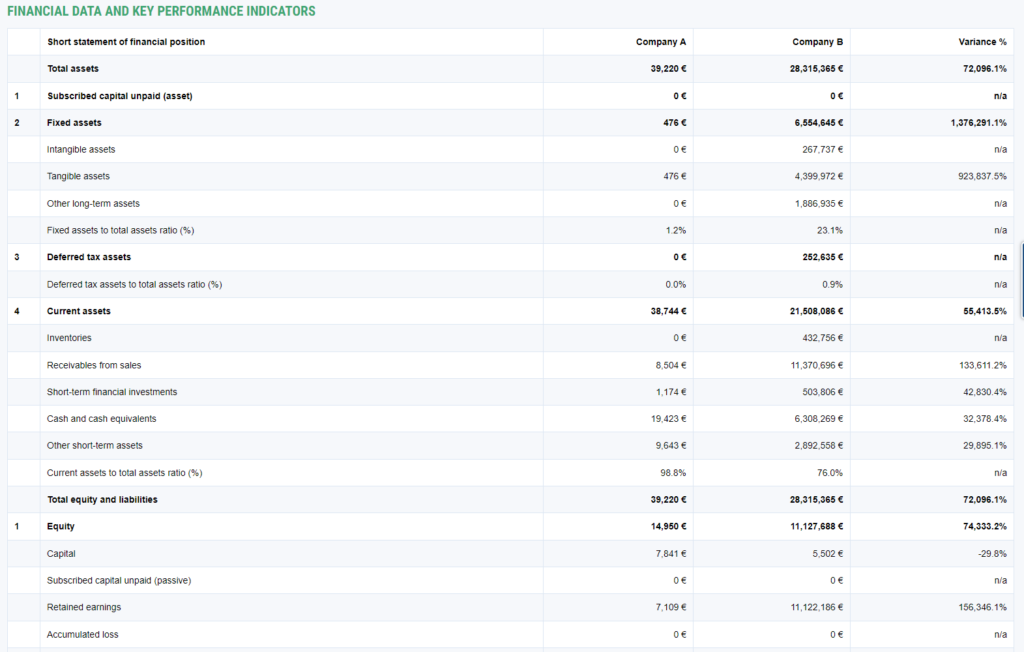Select the 'Inventories' row label
This screenshot has width=1024, height=652.
(69, 338)
